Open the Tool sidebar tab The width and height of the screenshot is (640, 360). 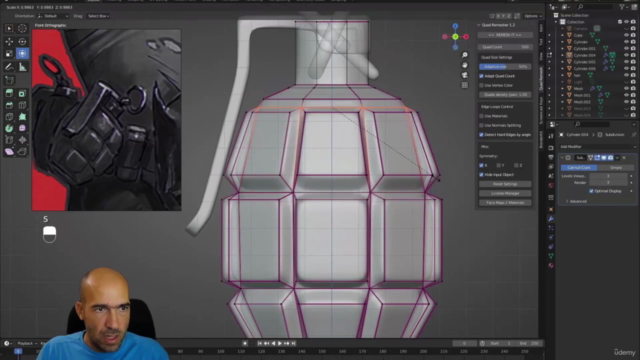542,42
